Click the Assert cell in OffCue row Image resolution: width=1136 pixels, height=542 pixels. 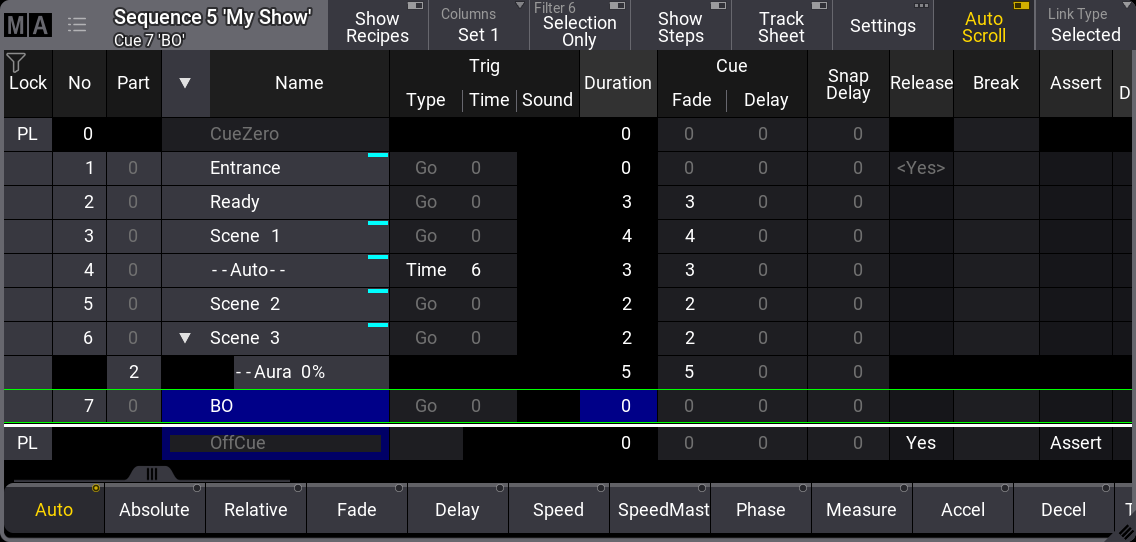pyautogui.click(x=1075, y=443)
